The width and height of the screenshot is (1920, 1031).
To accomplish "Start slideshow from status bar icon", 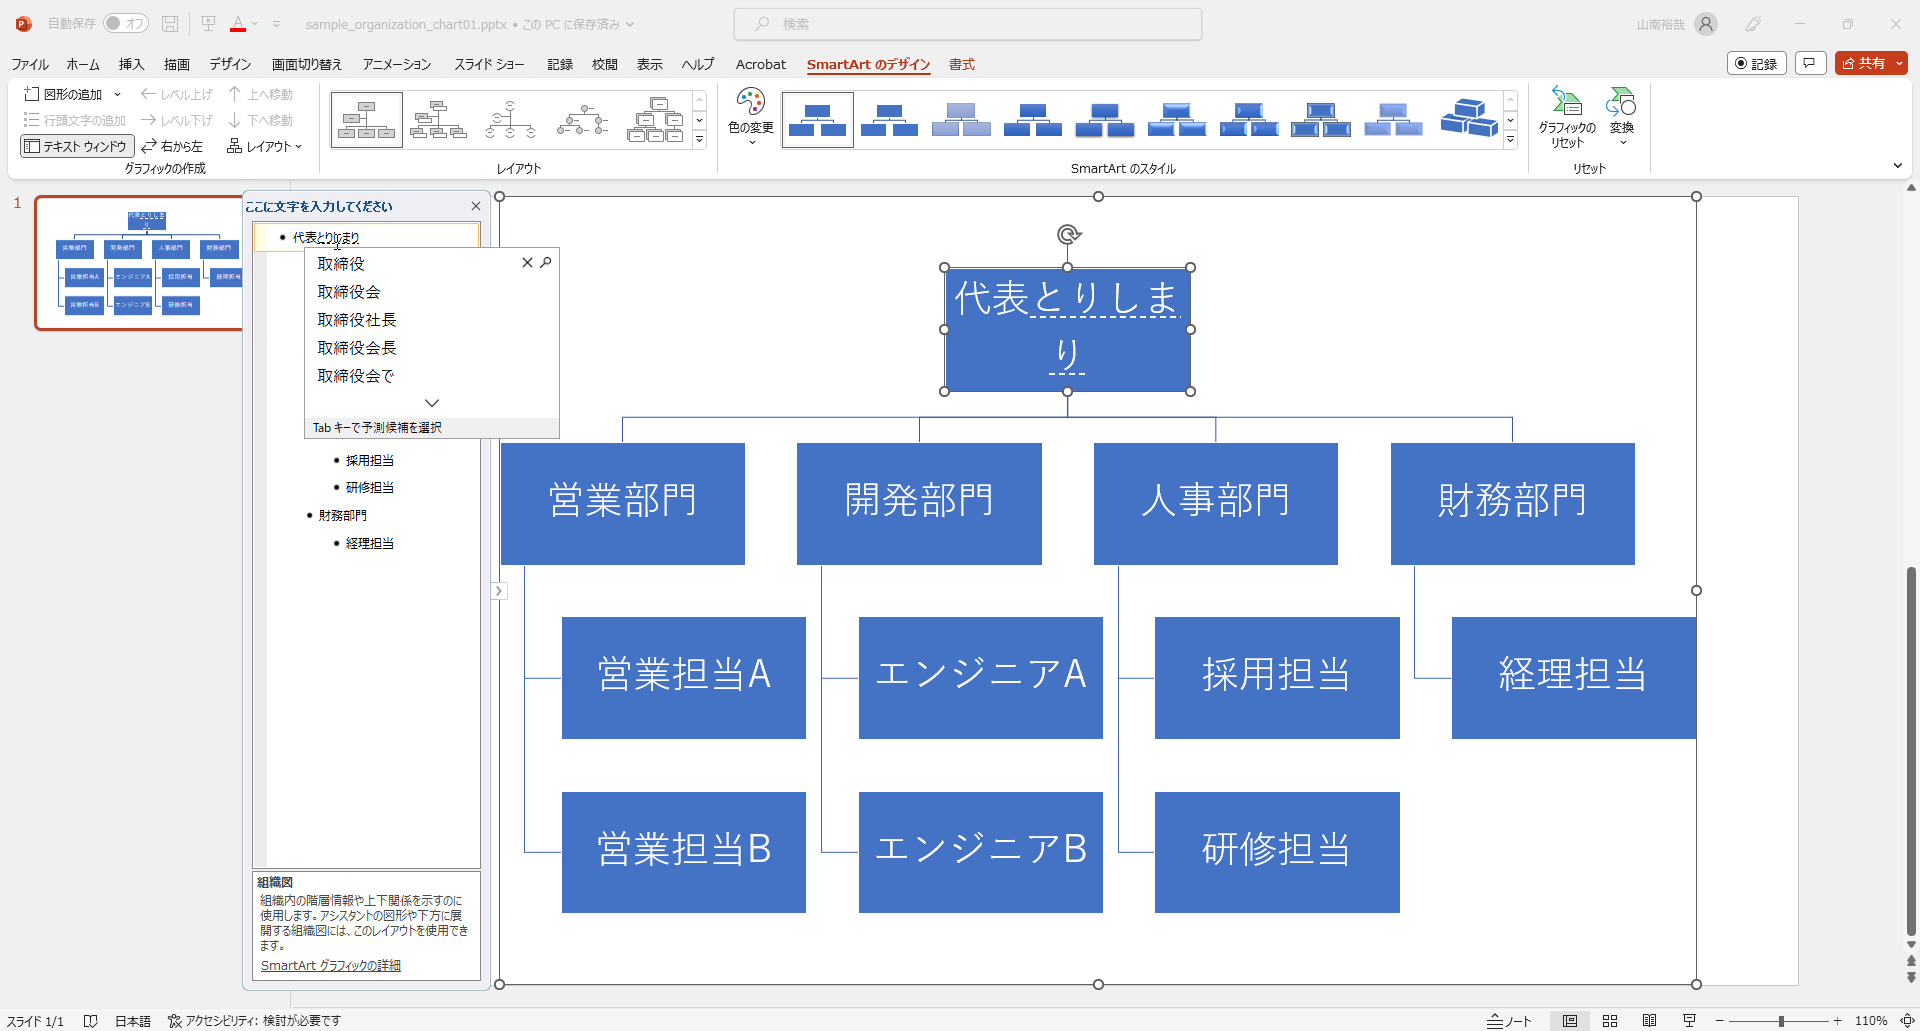I will click(x=1690, y=1021).
